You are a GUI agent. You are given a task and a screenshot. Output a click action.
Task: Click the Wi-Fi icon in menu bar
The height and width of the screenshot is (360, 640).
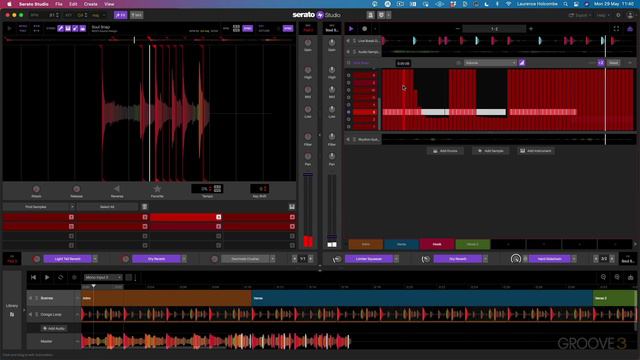point(508,4)
